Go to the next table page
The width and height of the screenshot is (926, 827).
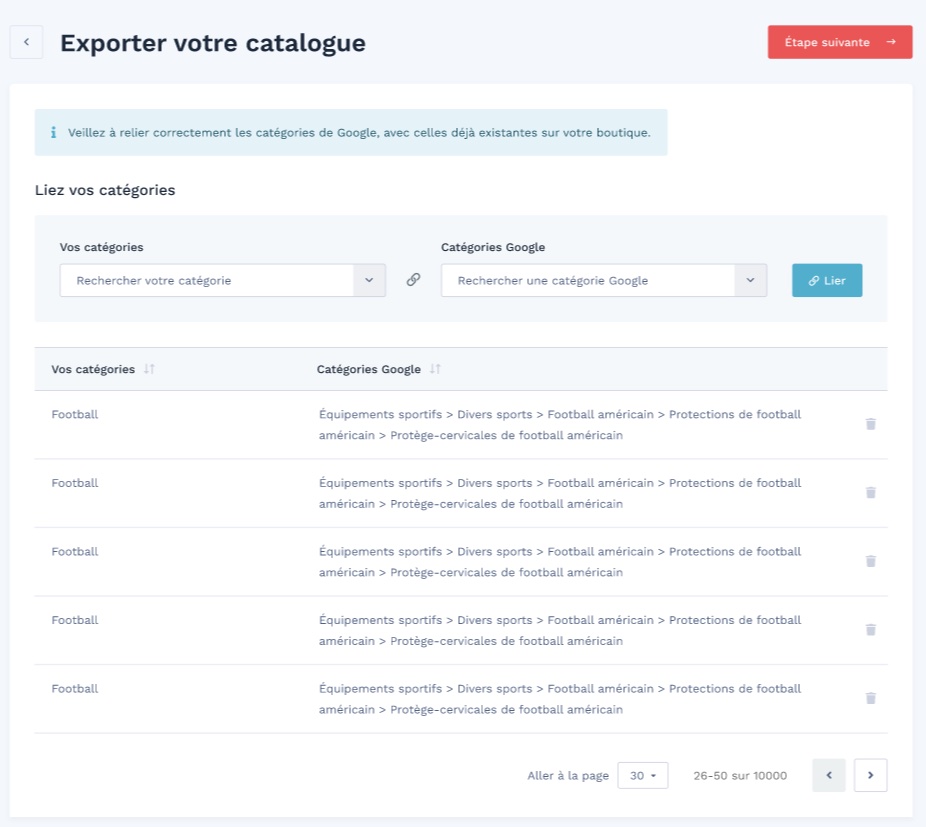(x=870, y=775)
